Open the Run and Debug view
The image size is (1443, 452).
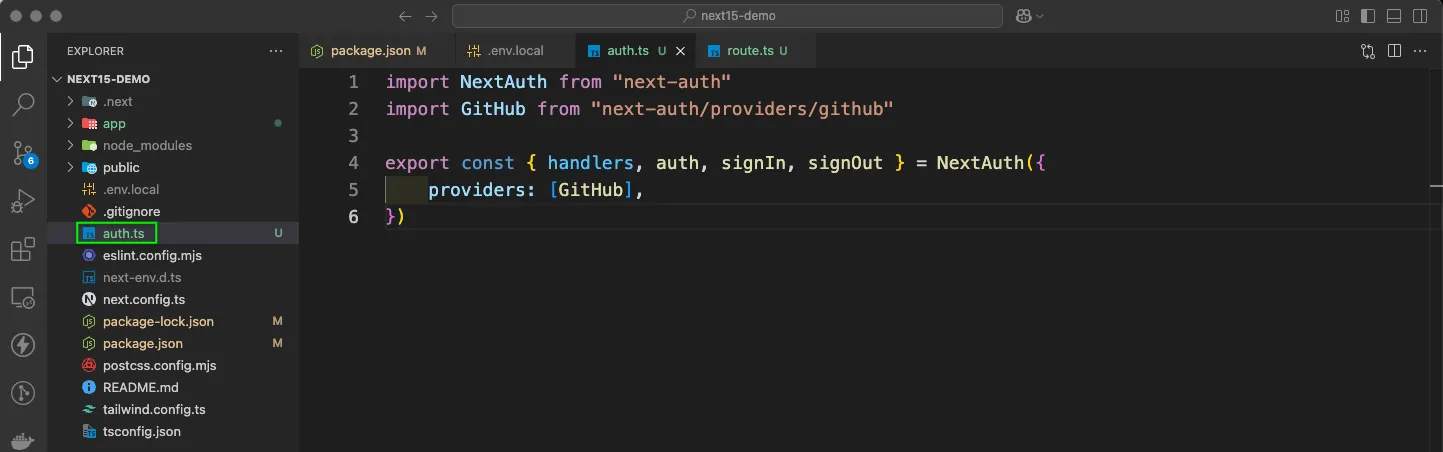click(x=23, y=201)
